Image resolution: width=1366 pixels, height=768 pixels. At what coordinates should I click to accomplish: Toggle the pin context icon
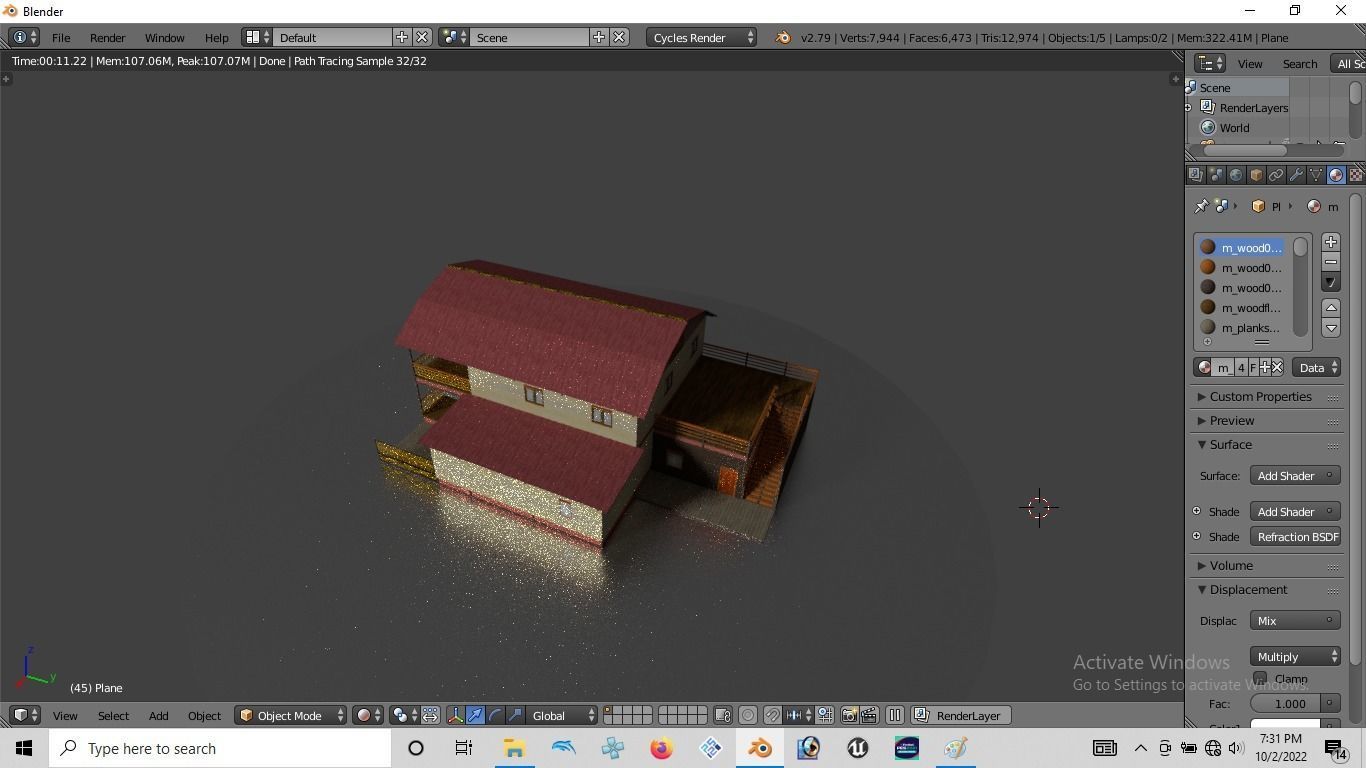(1201, 206)
